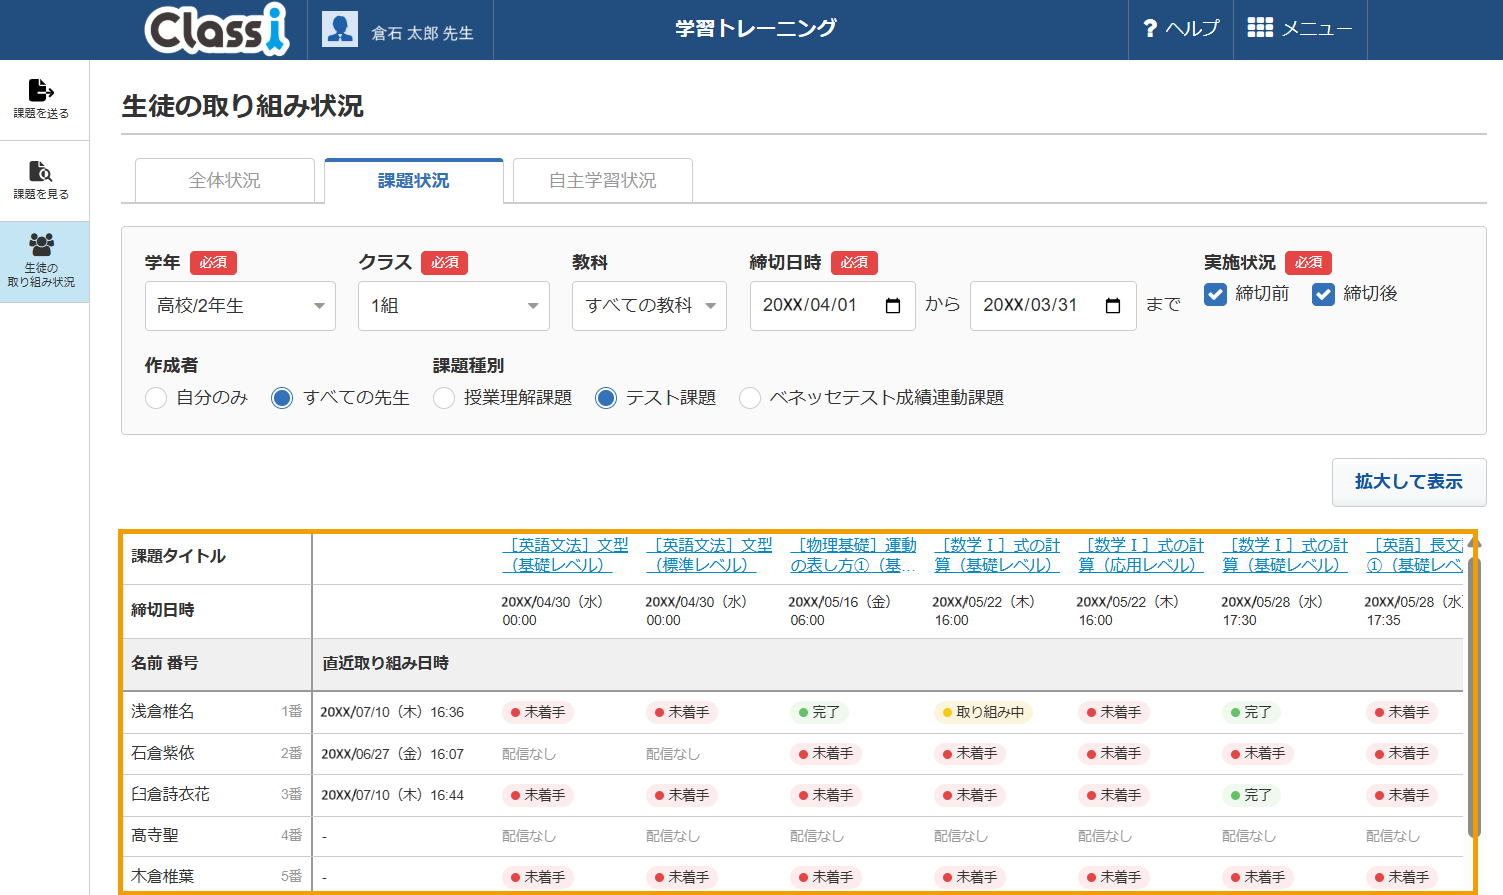Open calendar icon for start date 20XX/04/01
Image resolution: width=1503 pixels, height=895 pixels.
[893, 306]
